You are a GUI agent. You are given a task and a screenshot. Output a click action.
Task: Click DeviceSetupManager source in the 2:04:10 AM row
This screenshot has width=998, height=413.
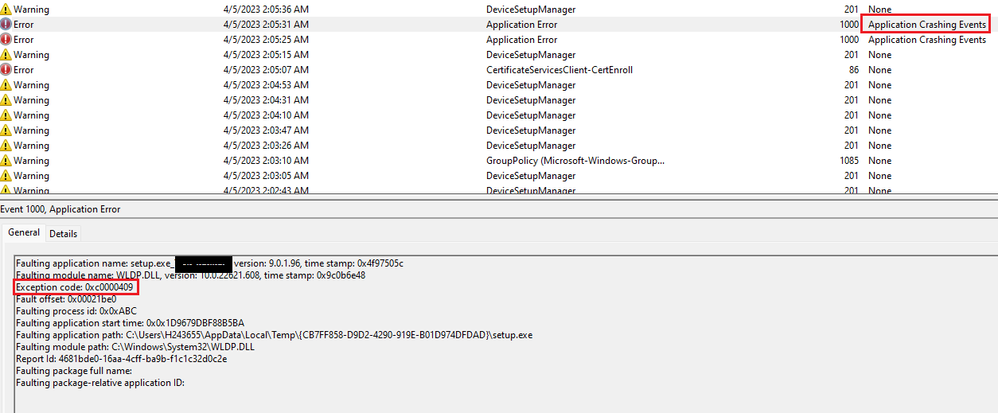pyautogui.click(x=531, y=115)
